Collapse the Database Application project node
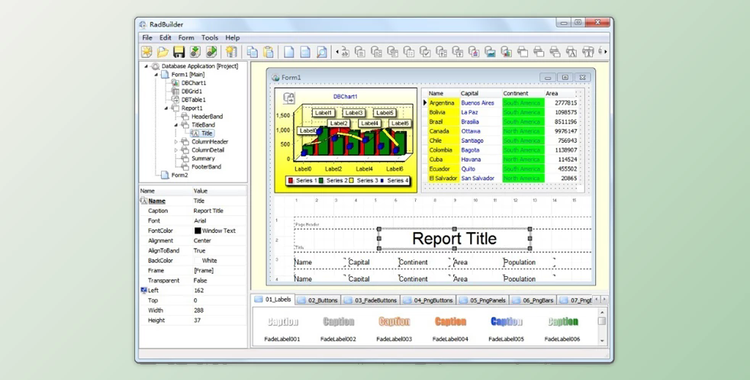750x380 pixels. pyautogui.click(x=146, y=66)
